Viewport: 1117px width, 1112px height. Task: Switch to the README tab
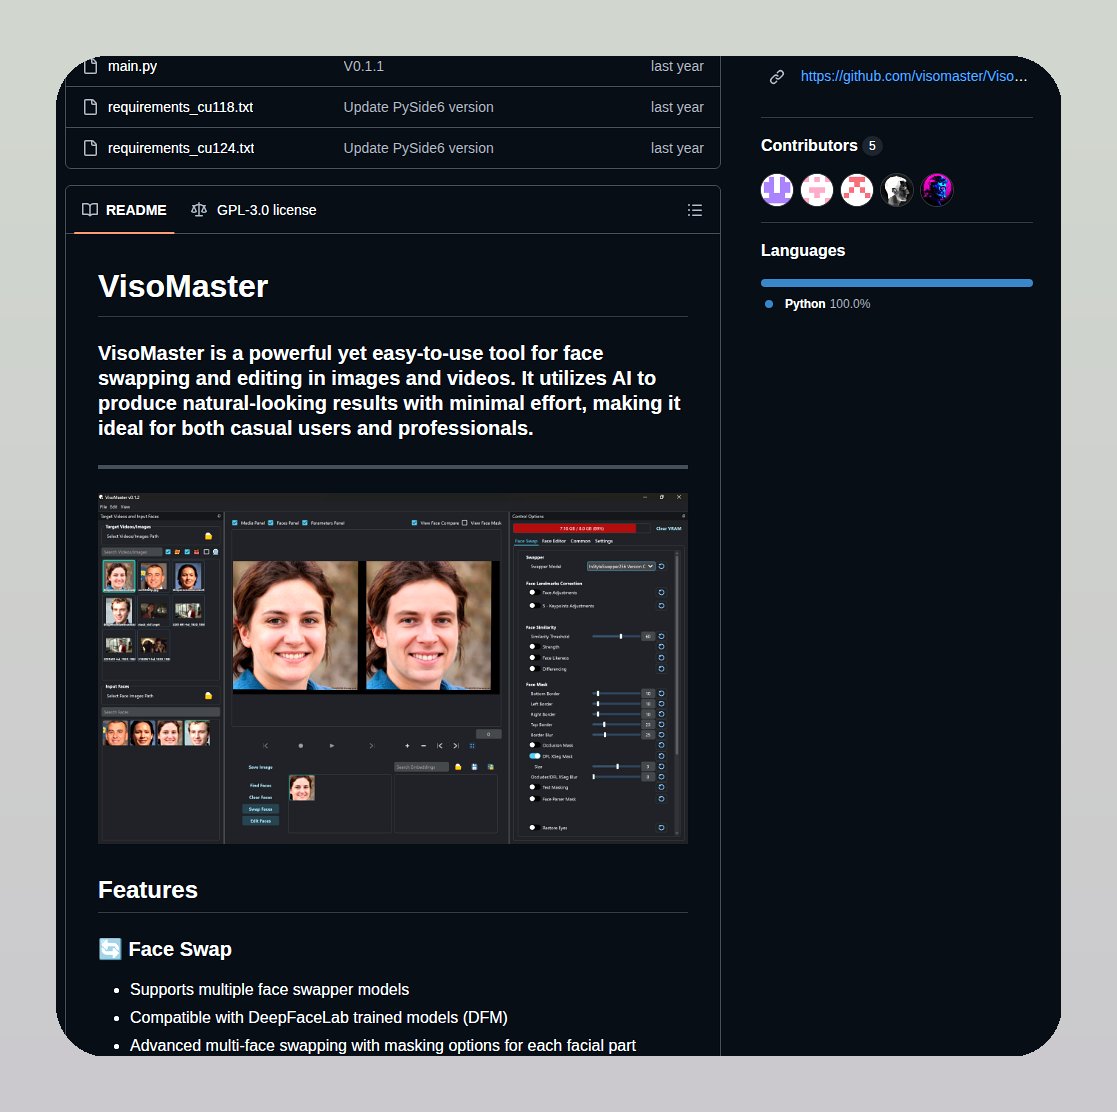coord(124,210)
